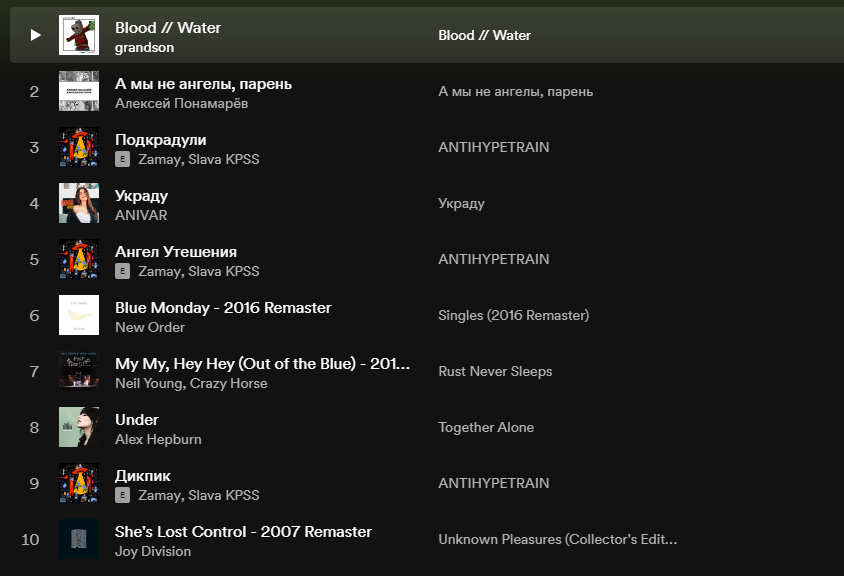Click the explicit badge on Ангел Утешения
The width and height of the screenshot is (844, 576).
pyautogui.click(x=123, y=271)
